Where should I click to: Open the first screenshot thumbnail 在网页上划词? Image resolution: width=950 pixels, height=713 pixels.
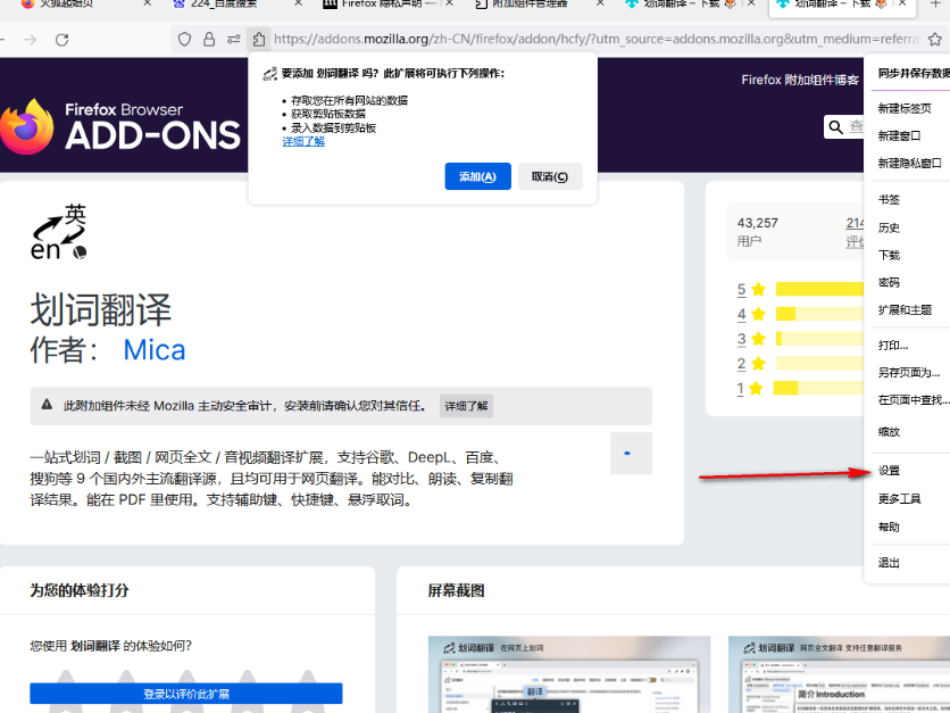(569, 674)
